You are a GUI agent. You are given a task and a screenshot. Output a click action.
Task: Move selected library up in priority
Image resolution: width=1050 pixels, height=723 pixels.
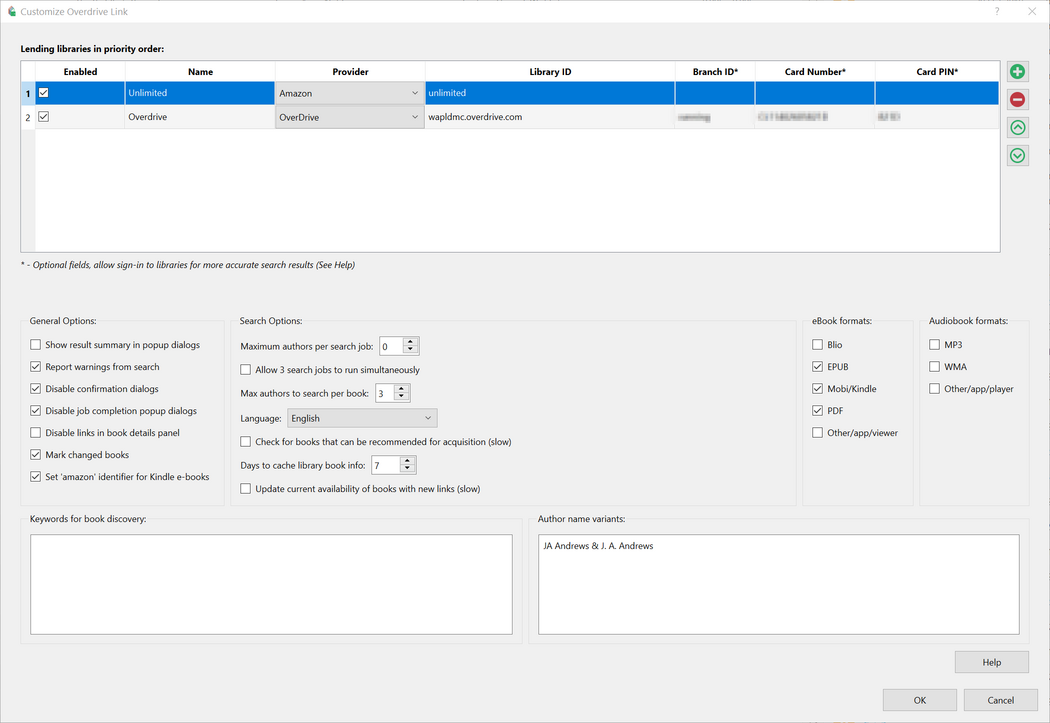tap(1017, 128)
